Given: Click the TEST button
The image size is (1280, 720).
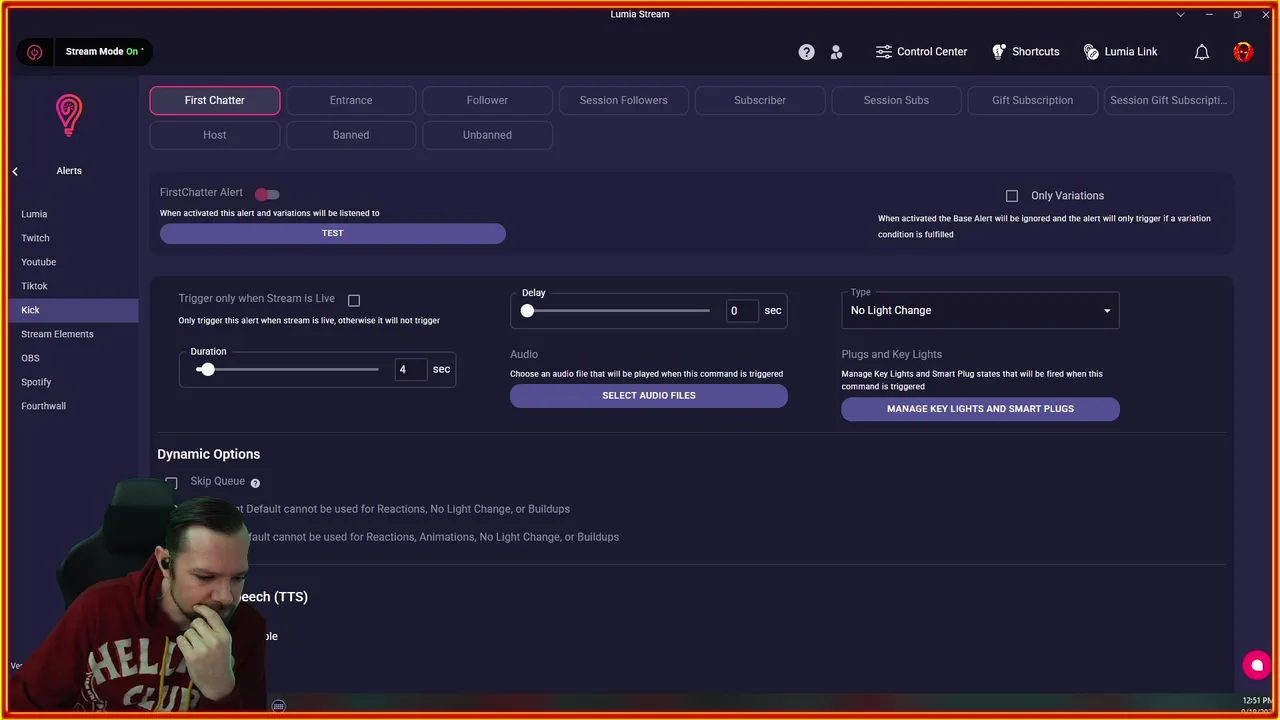Looking at the screenshot, I should point(333,233).
